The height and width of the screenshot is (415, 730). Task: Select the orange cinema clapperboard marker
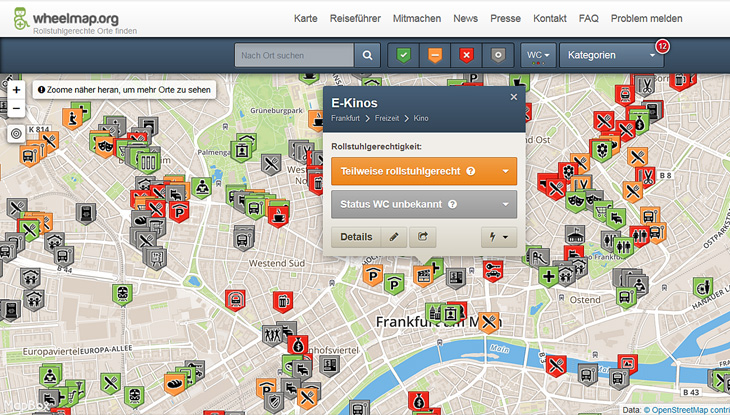[x=423, y=276]
